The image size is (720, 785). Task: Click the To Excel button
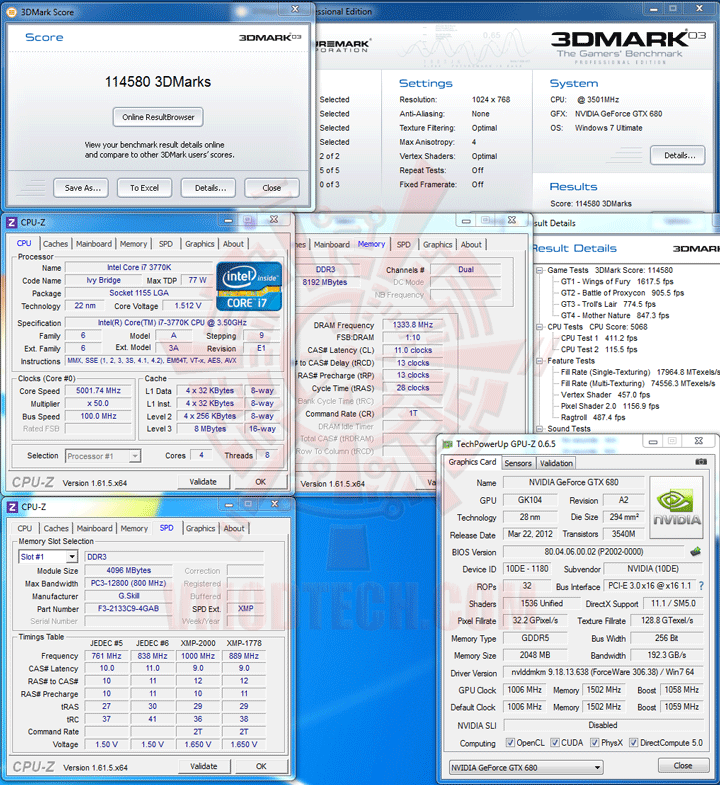[x=144, y=188]
